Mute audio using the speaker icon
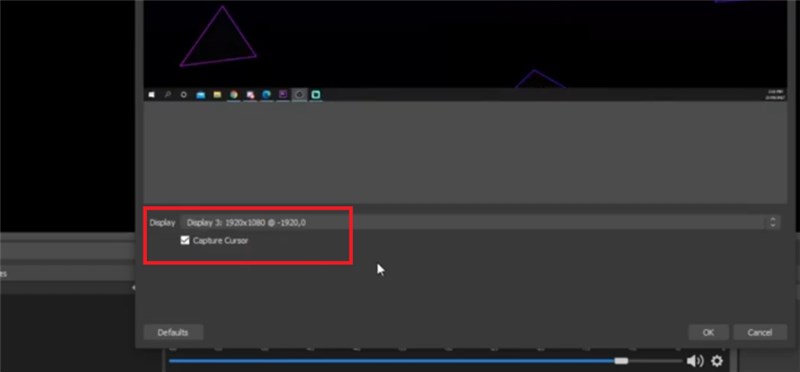Screen dimensions: 800x372 click(694, 361)
